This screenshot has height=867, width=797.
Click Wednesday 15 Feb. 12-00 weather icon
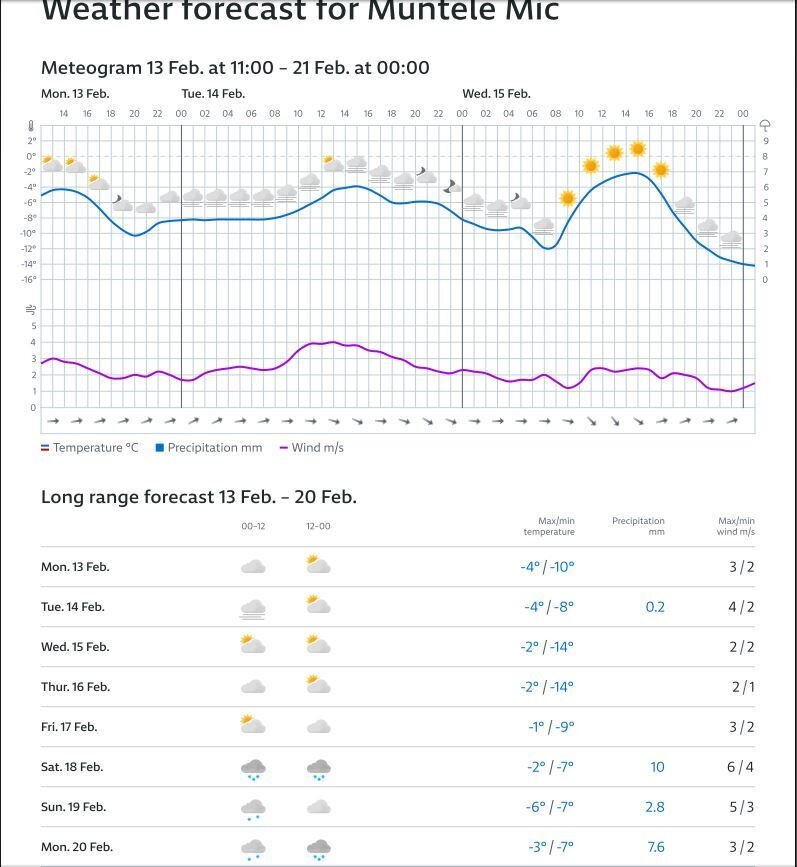[x=318, y=645]
